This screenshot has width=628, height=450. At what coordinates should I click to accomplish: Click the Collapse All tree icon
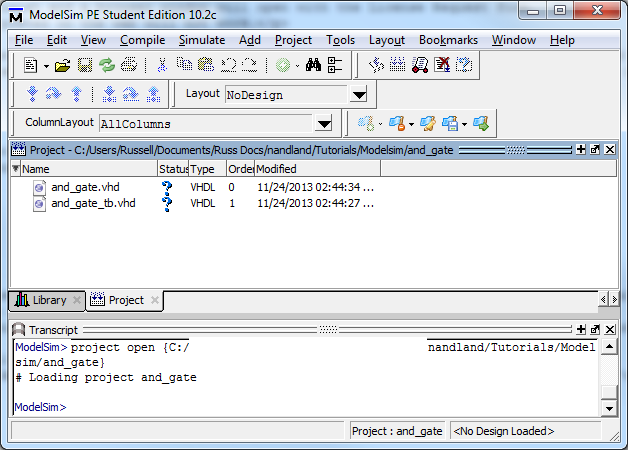pyautogui.click(x=335, y=65)
